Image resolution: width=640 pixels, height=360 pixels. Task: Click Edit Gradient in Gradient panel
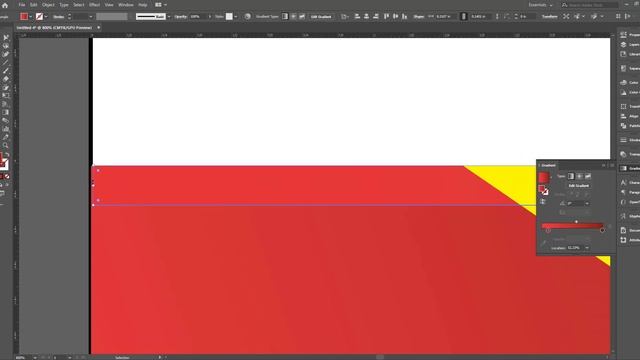(579, 186)
